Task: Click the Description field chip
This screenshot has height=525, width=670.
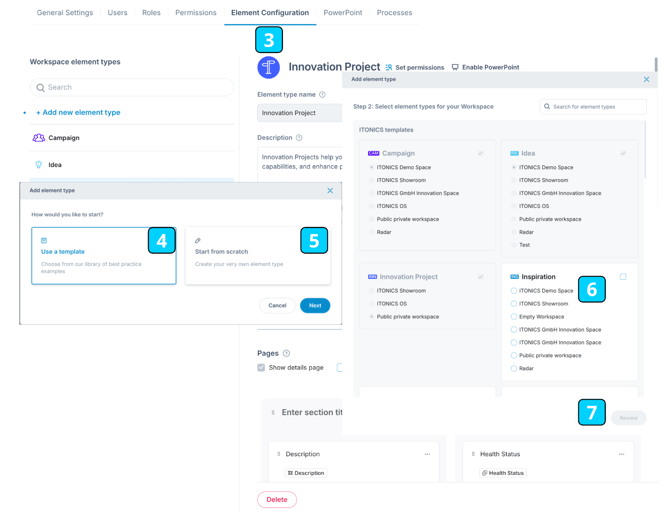Action: (x=306, y=473)
